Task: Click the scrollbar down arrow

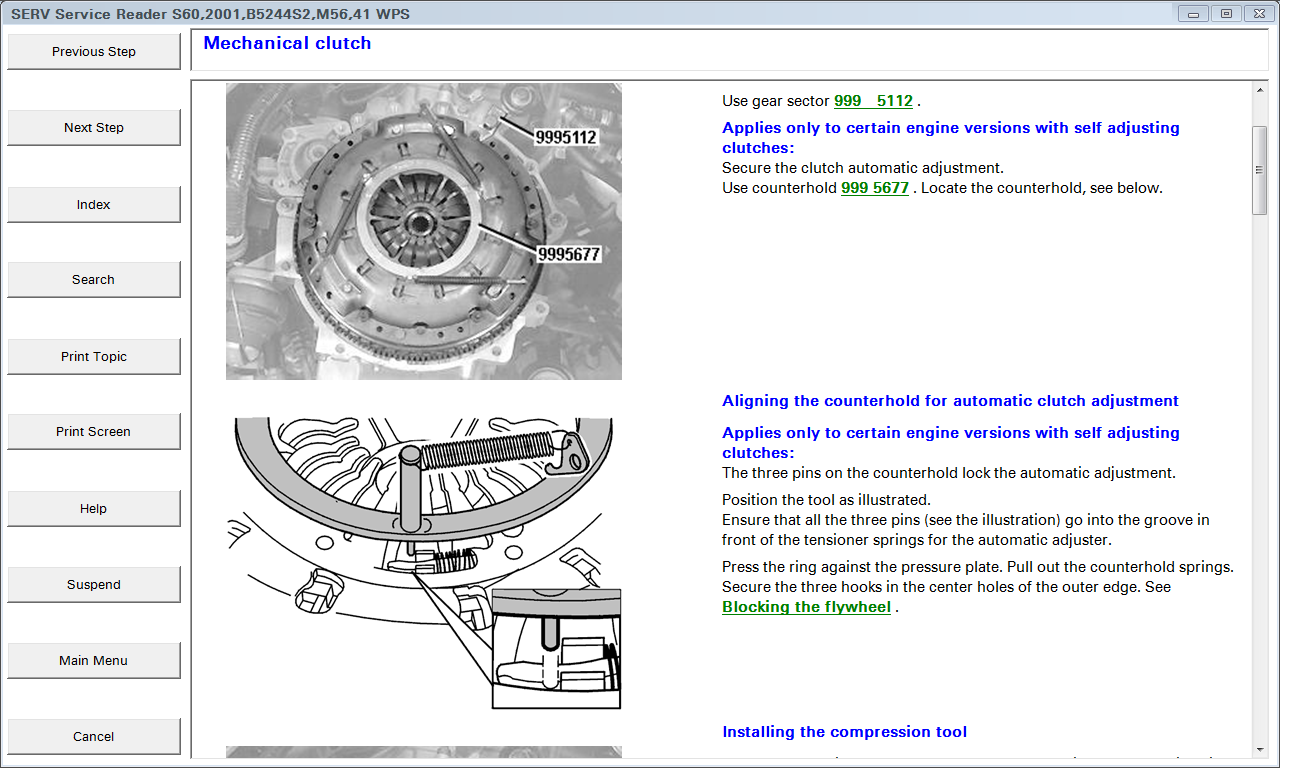Action: [x=1260, y=749]
